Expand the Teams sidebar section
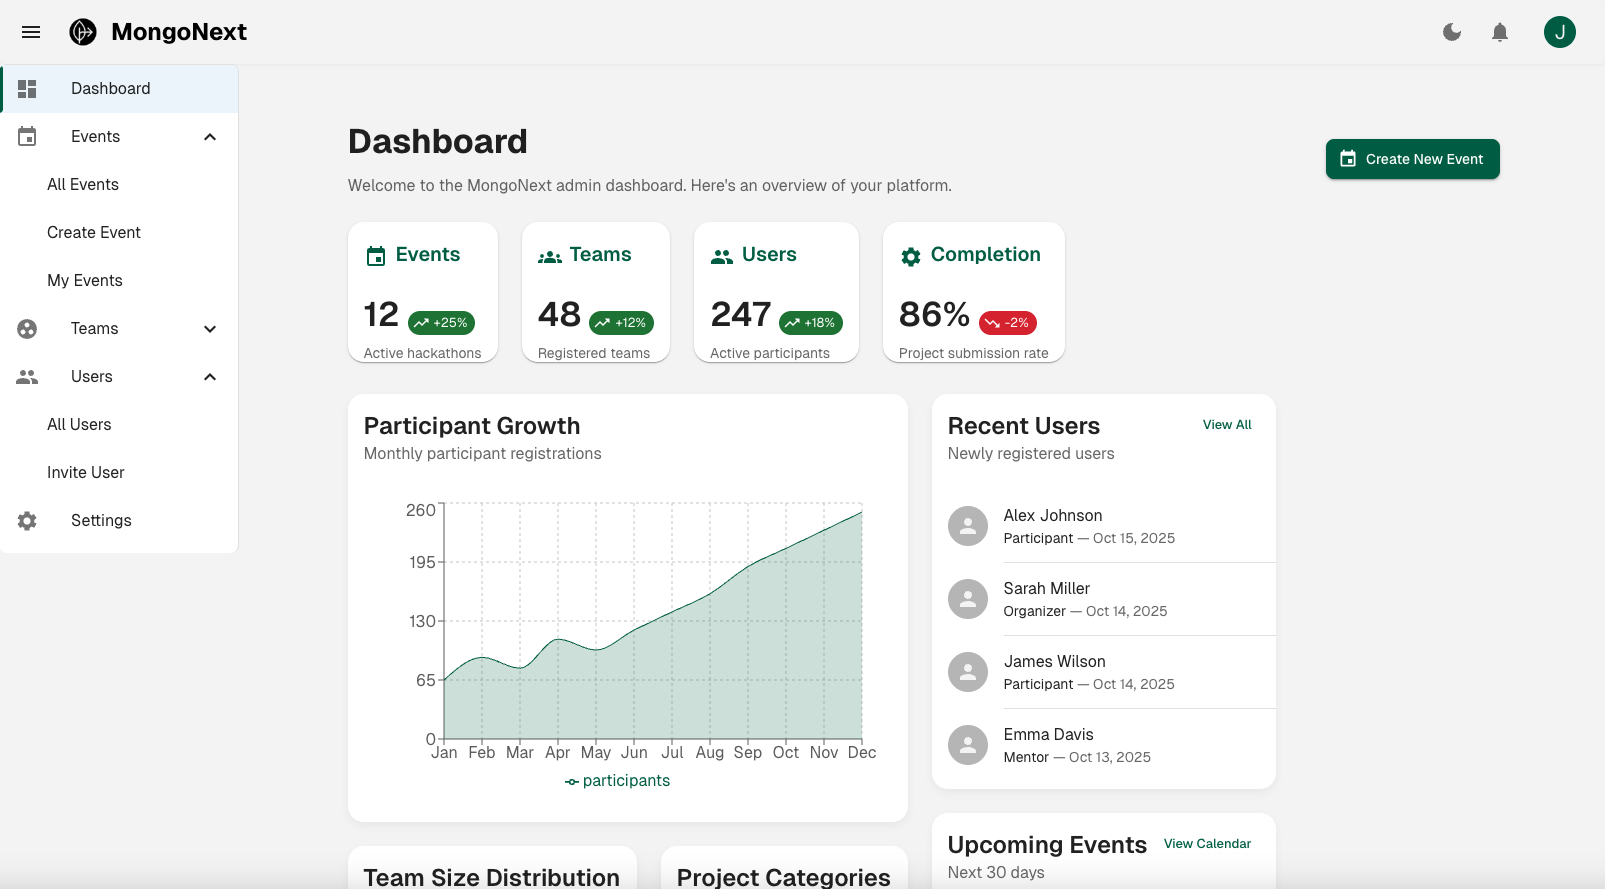1605x889 pixels. click(210, 329)
